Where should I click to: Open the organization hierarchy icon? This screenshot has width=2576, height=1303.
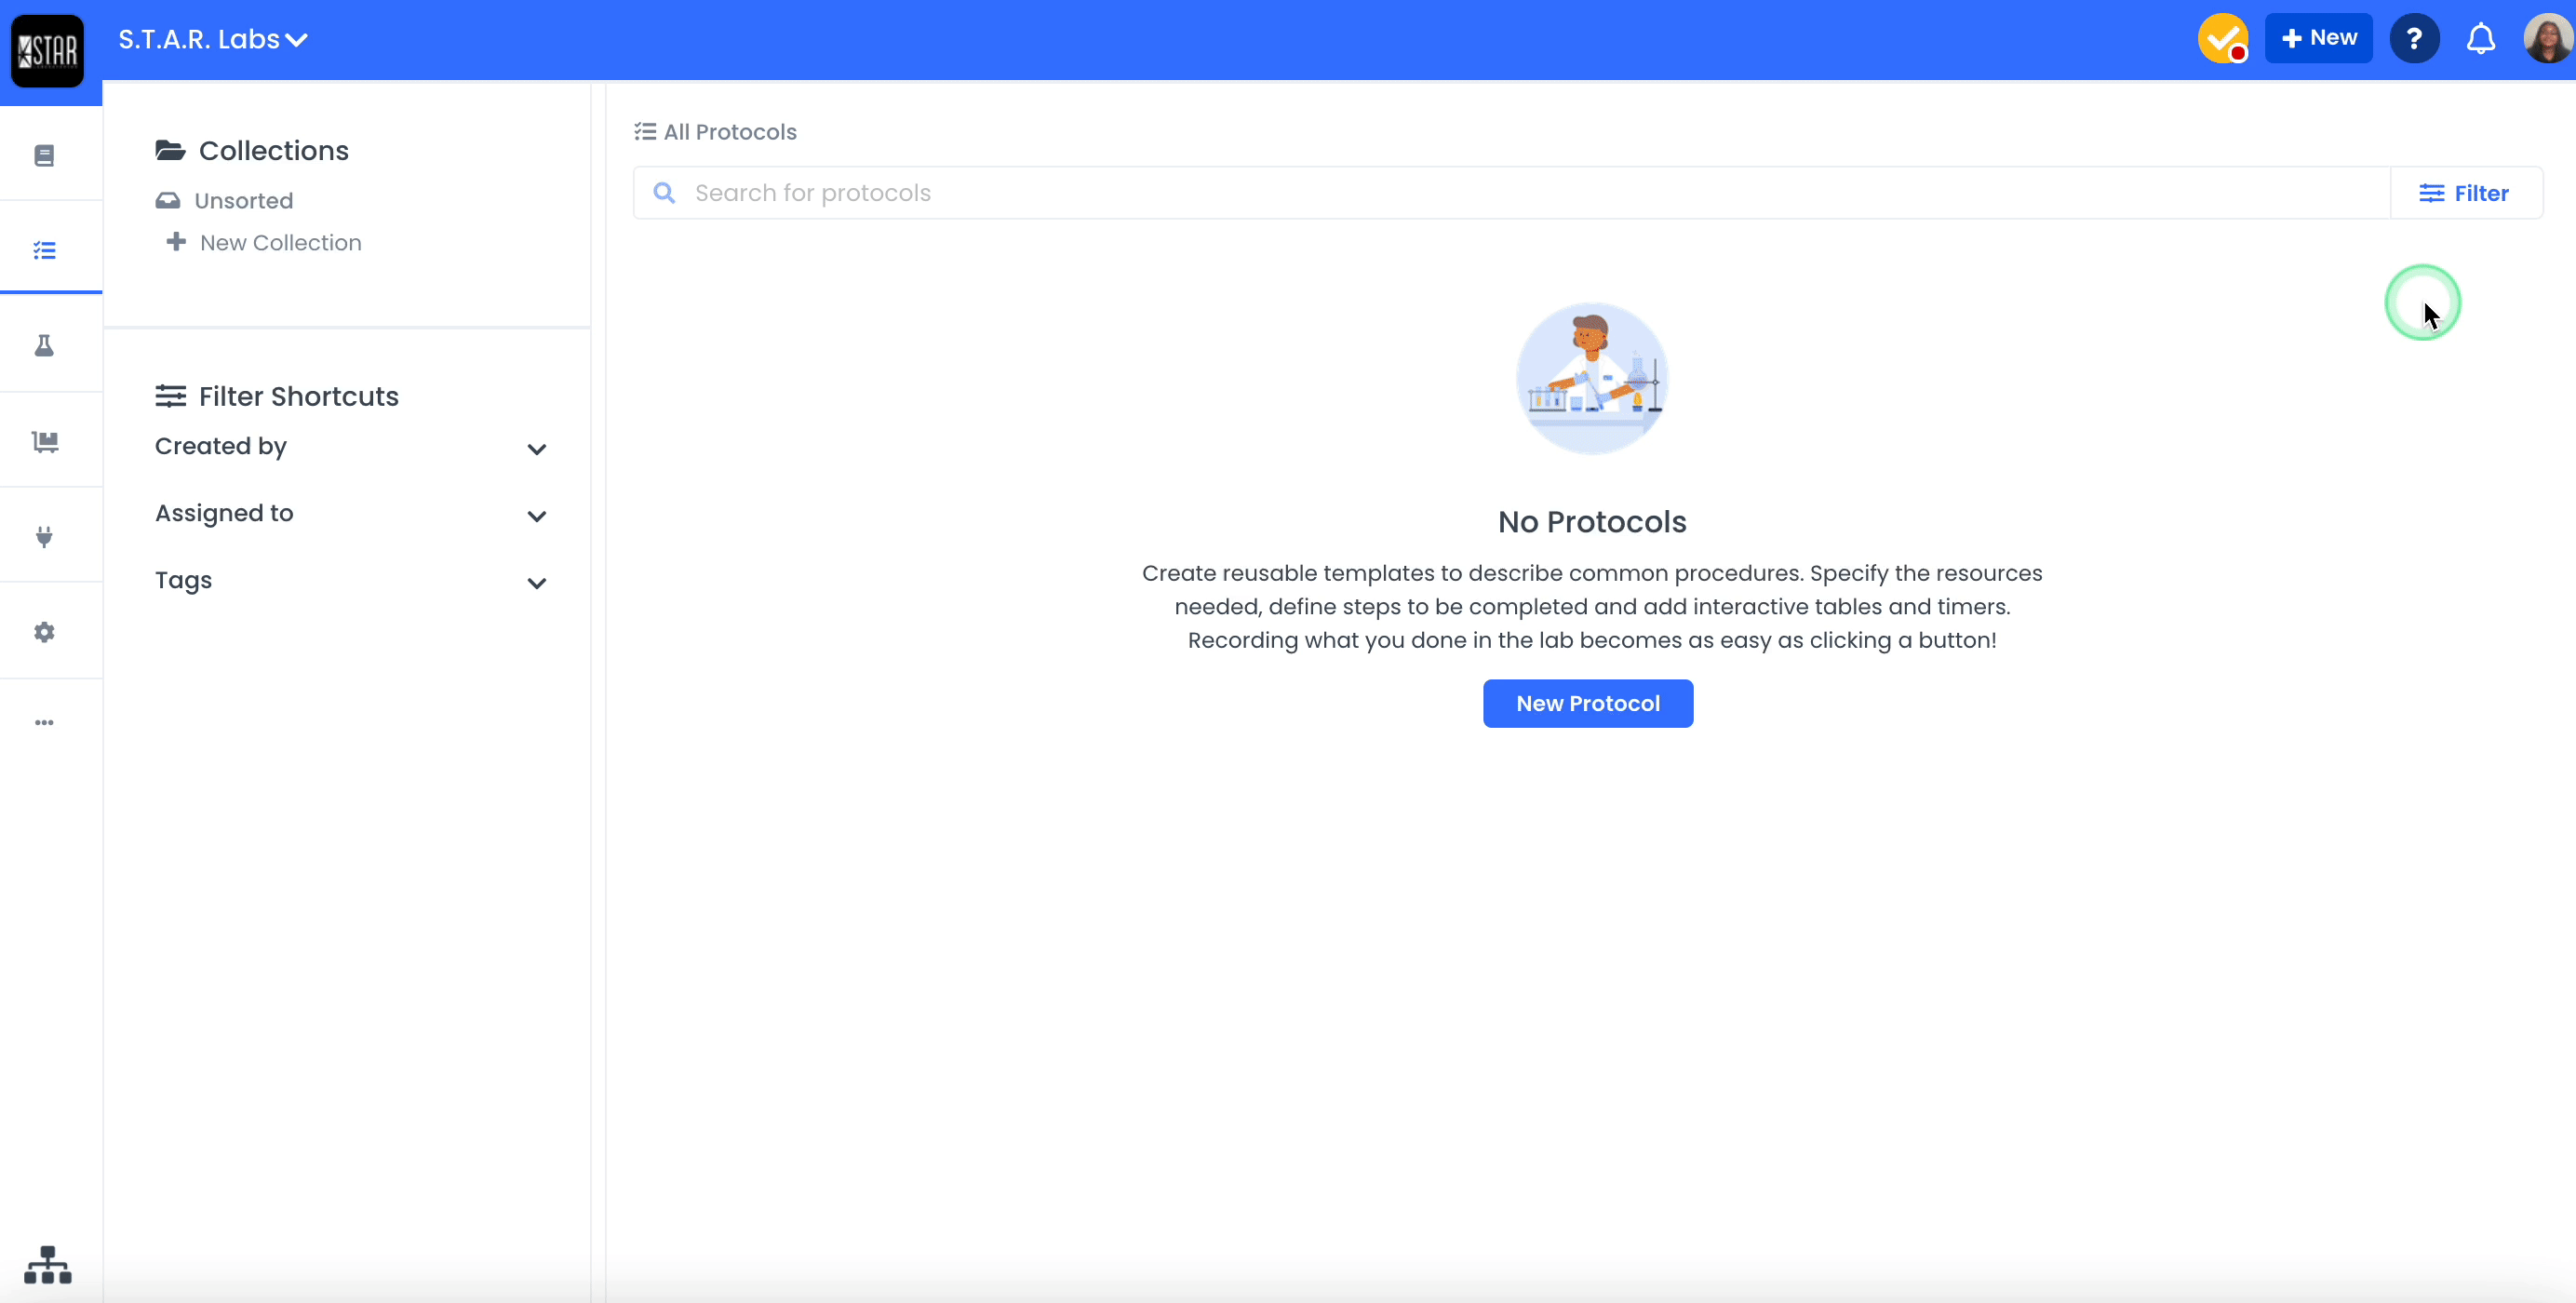click(47, 1265)
